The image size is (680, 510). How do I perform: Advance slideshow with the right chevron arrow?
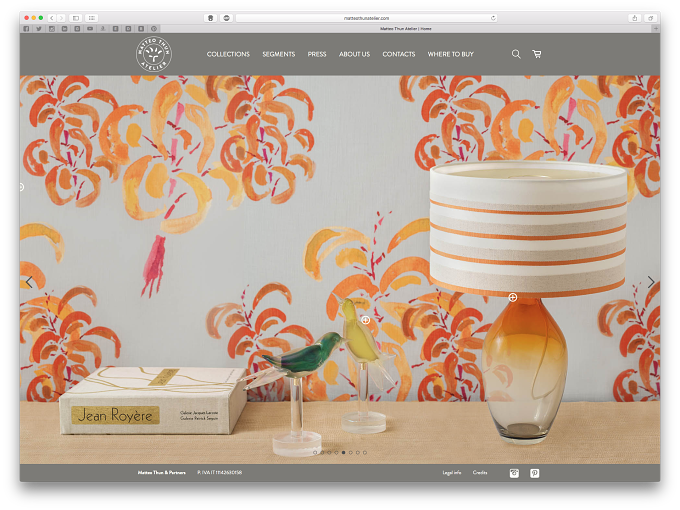point(651,282)
